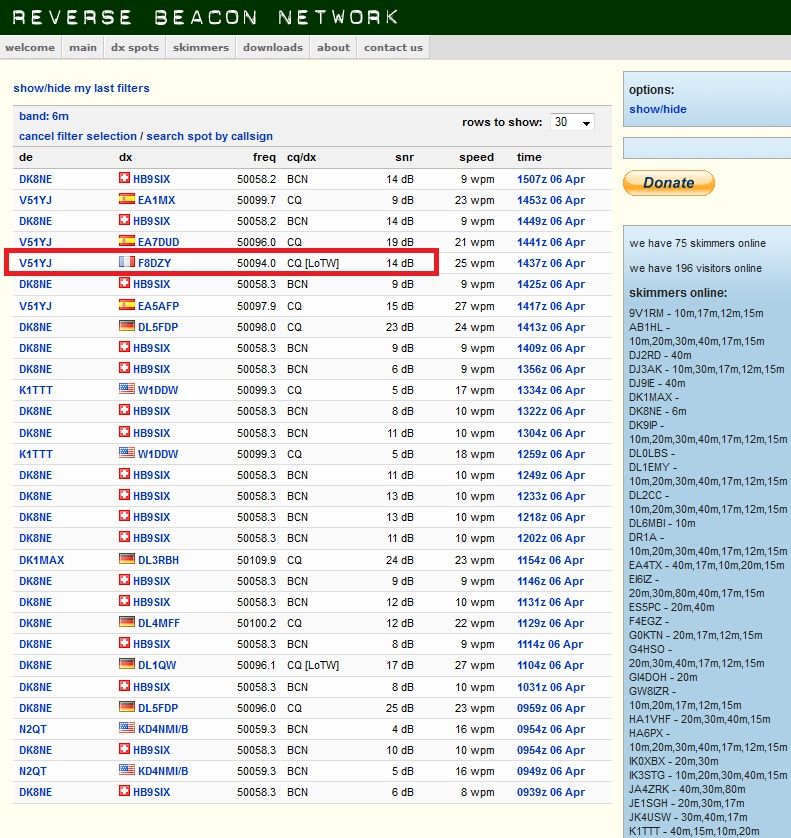Click the US flag in the 0954z KD4NMI/B row
Image resolution: width=791 pixels, height=838 pixels.
pos(127,728)
